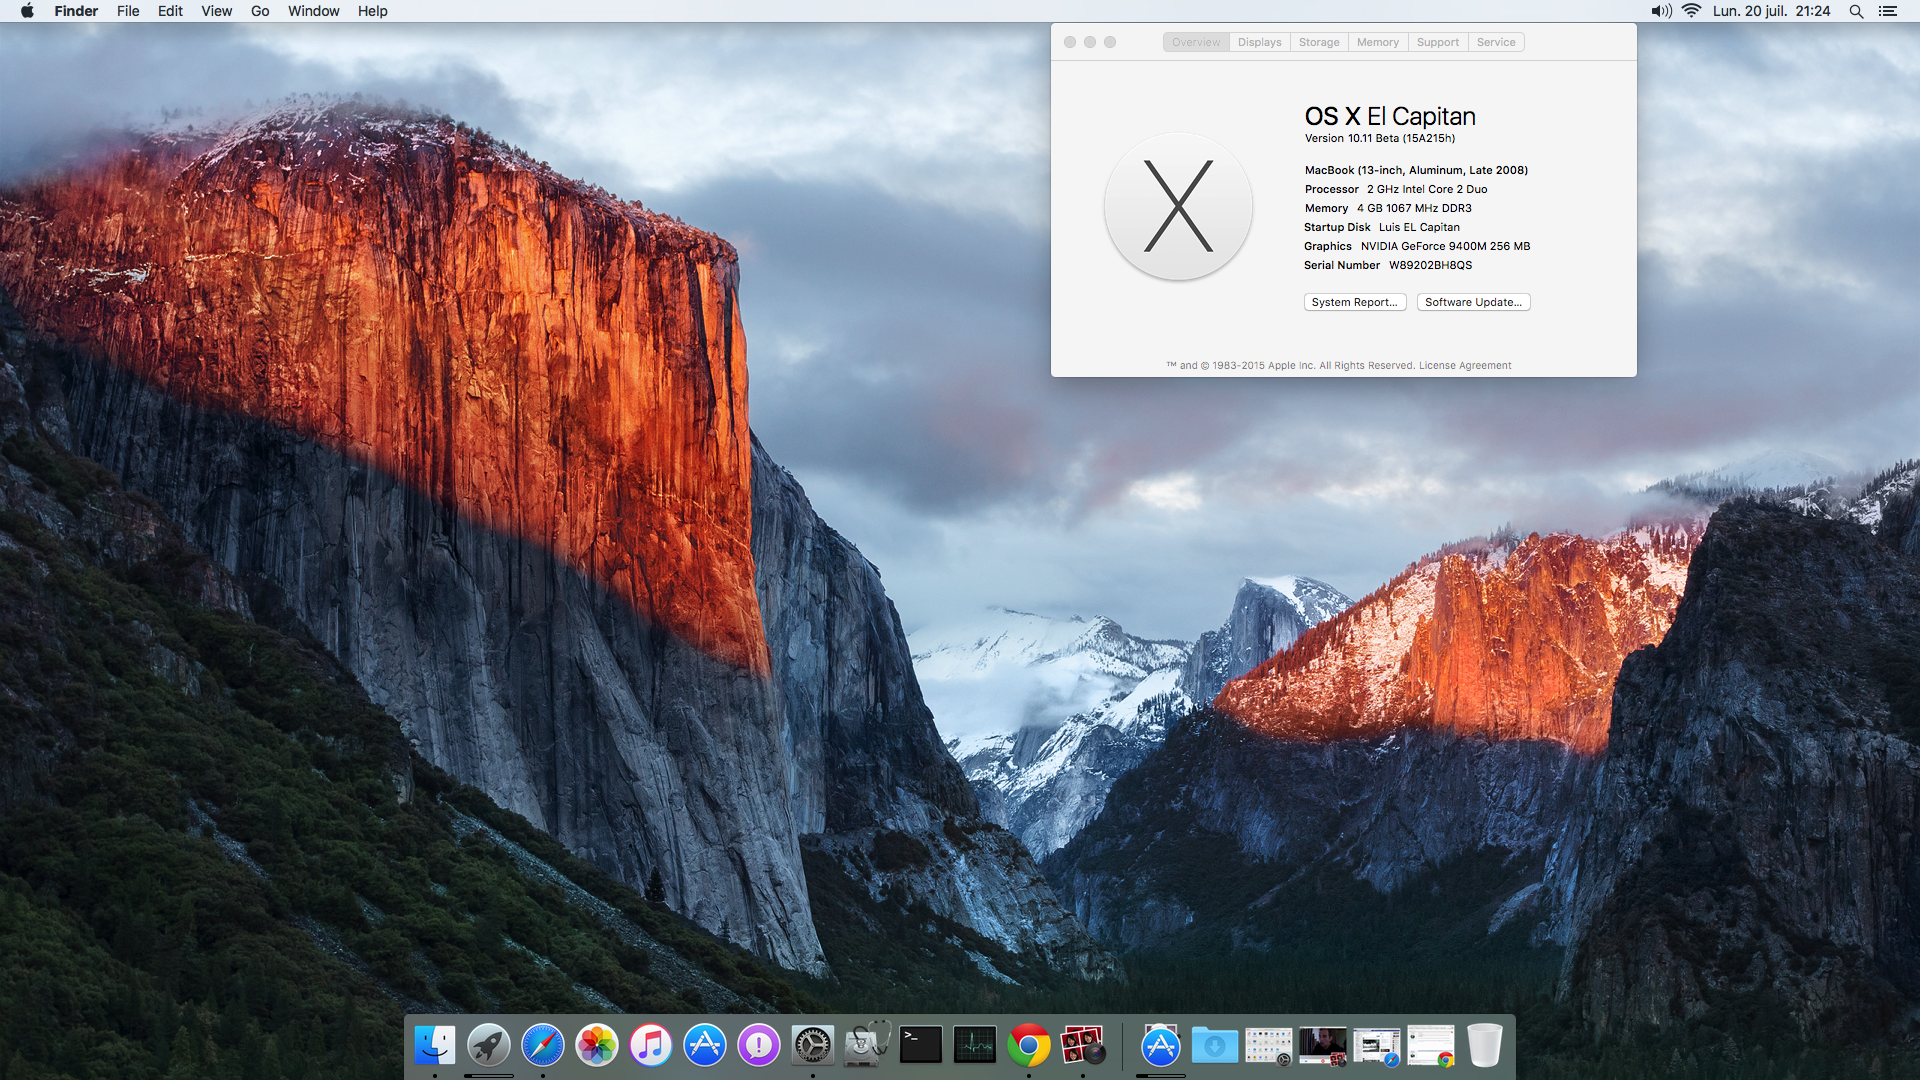This screenshot has width=1920, height=1080.
Task: Open the Photos app
Action: tap(597, 1046)
